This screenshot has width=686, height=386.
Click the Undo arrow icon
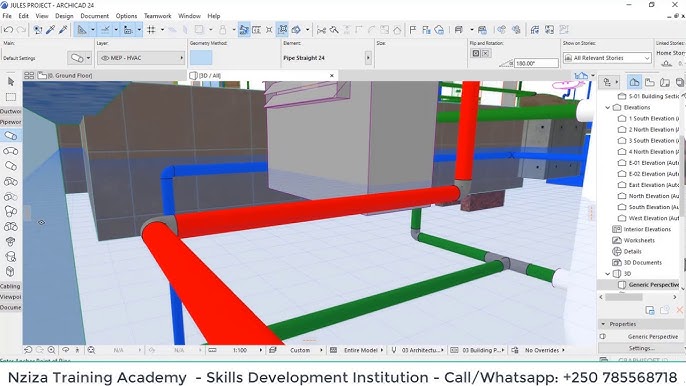click(x=8, y=30)
